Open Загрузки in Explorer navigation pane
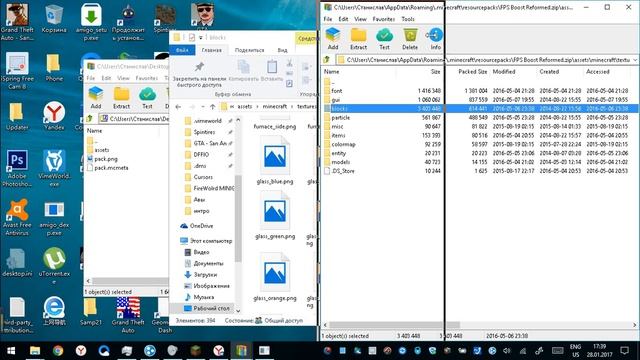Screen dimensions: 640x360 click(205, 275)
